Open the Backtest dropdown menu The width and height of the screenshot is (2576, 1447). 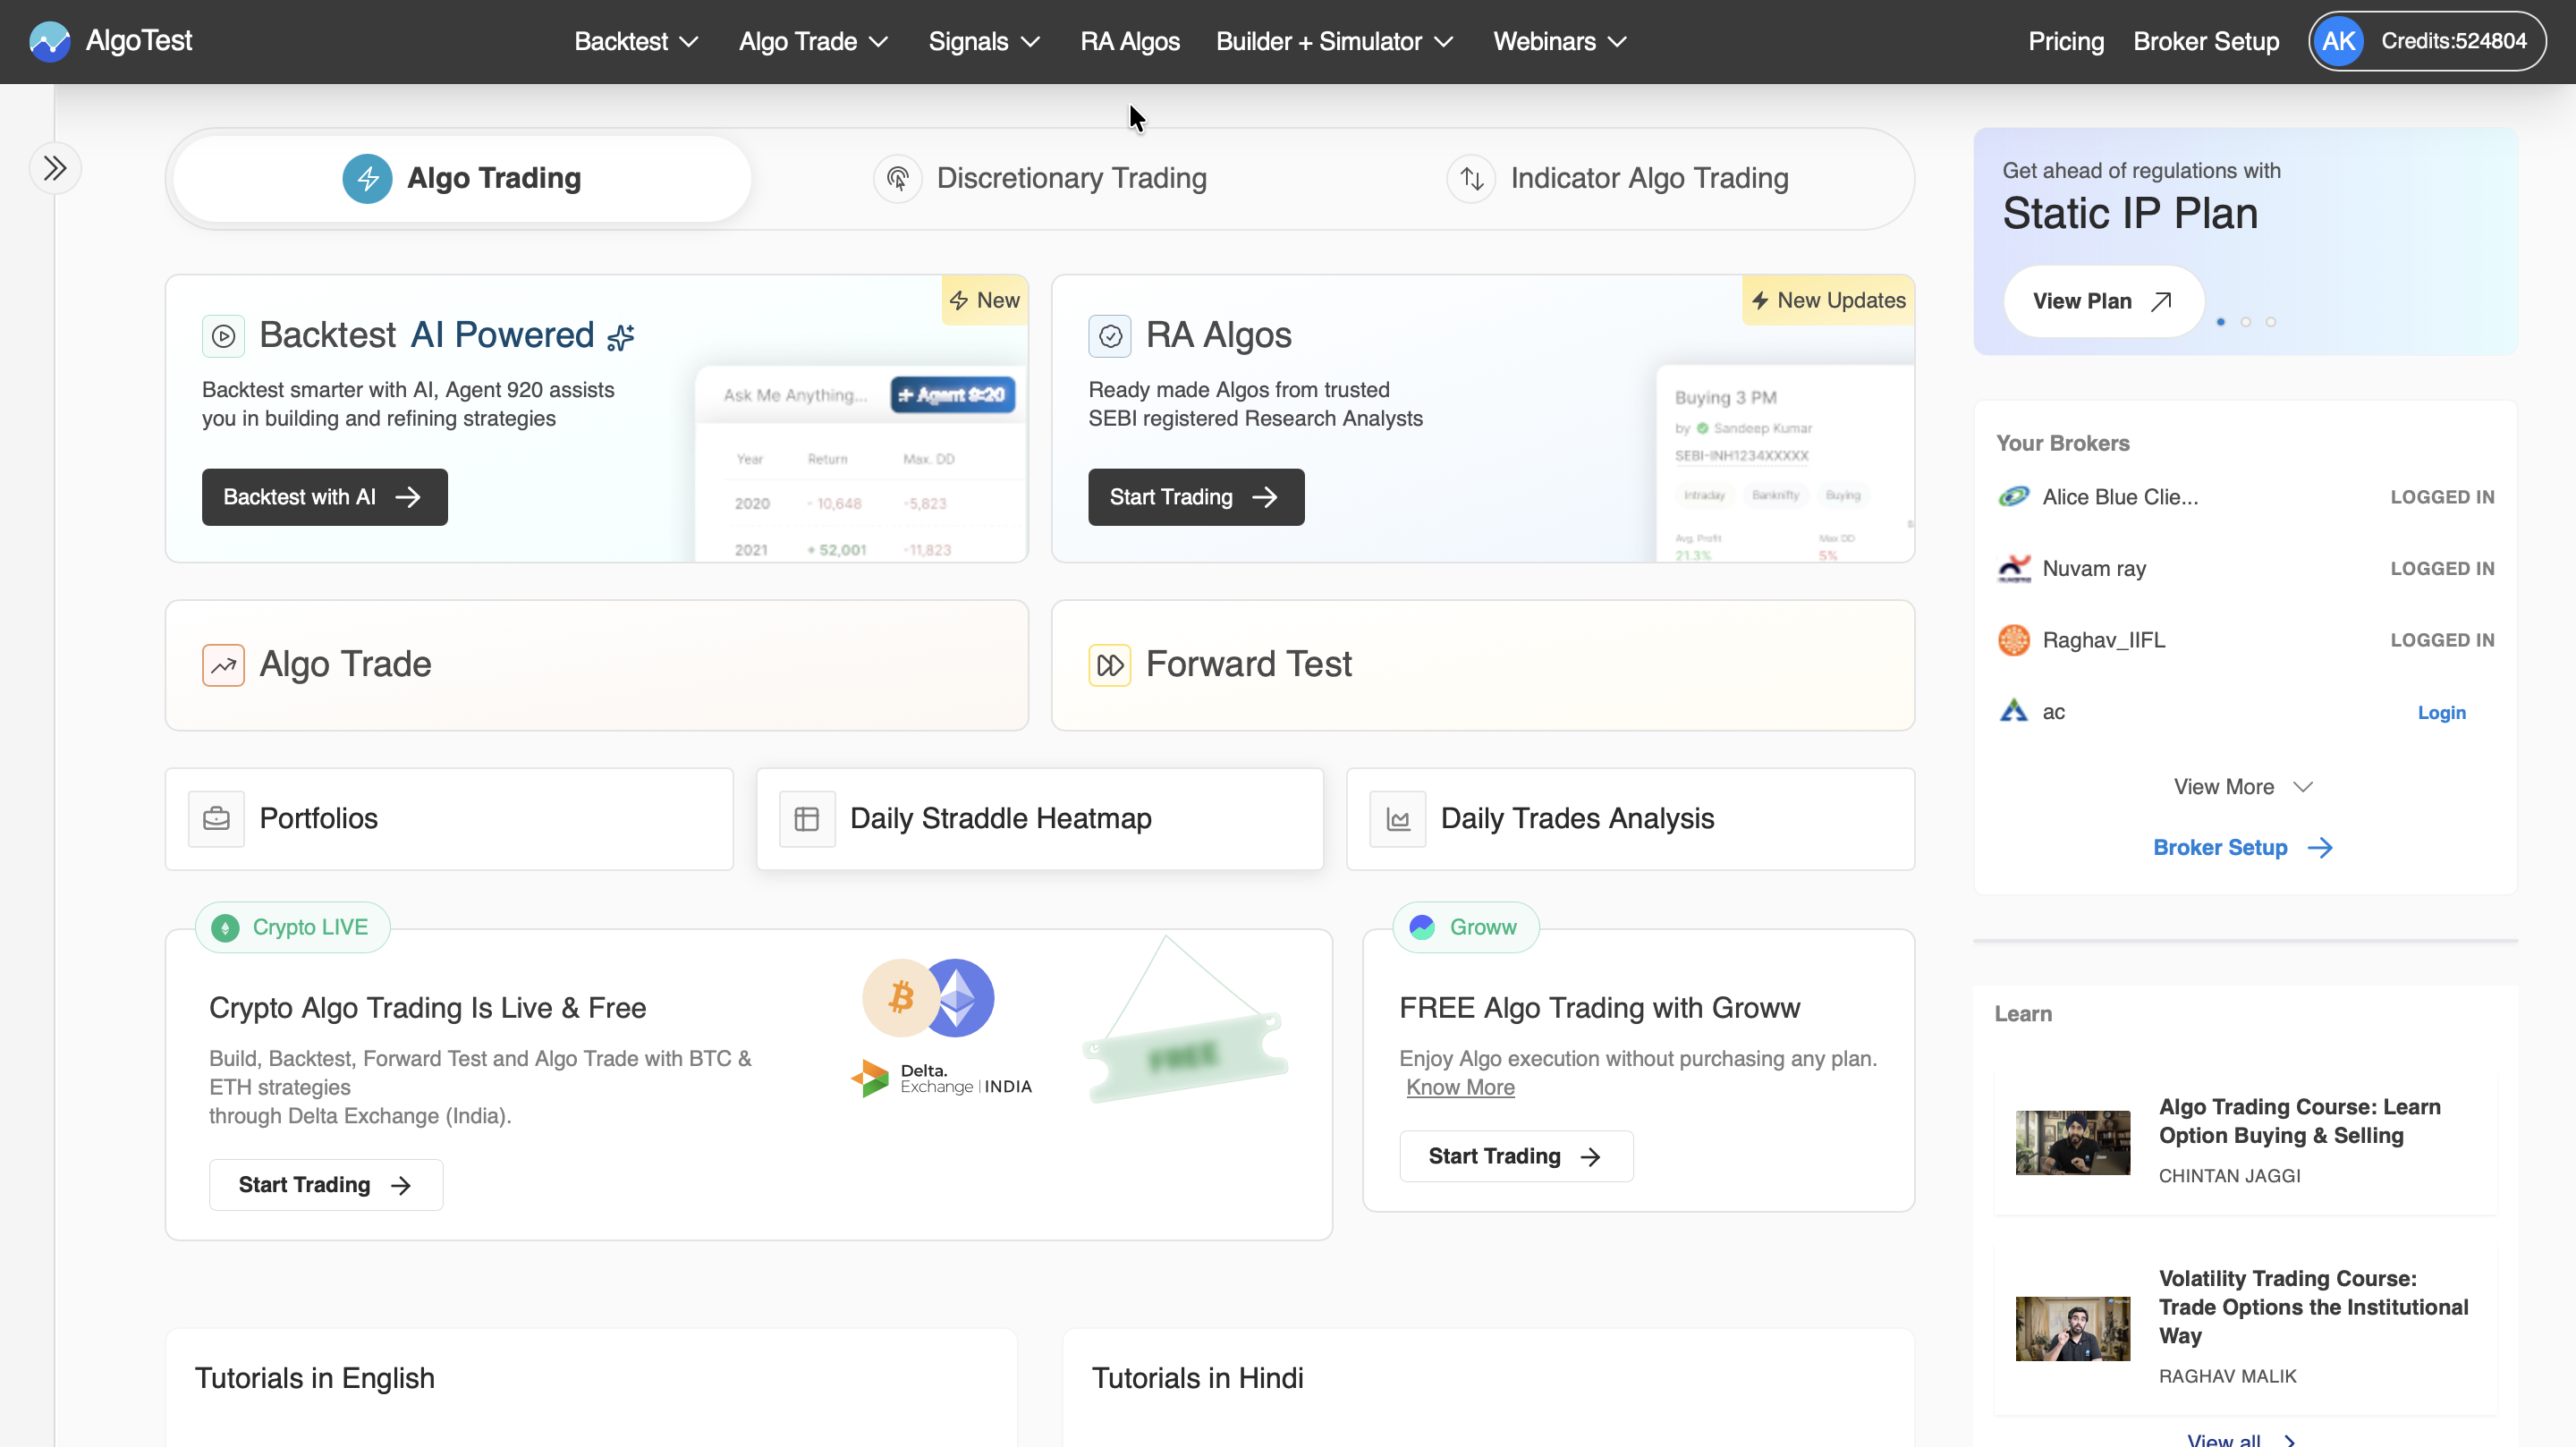click(x=635, y=41)
